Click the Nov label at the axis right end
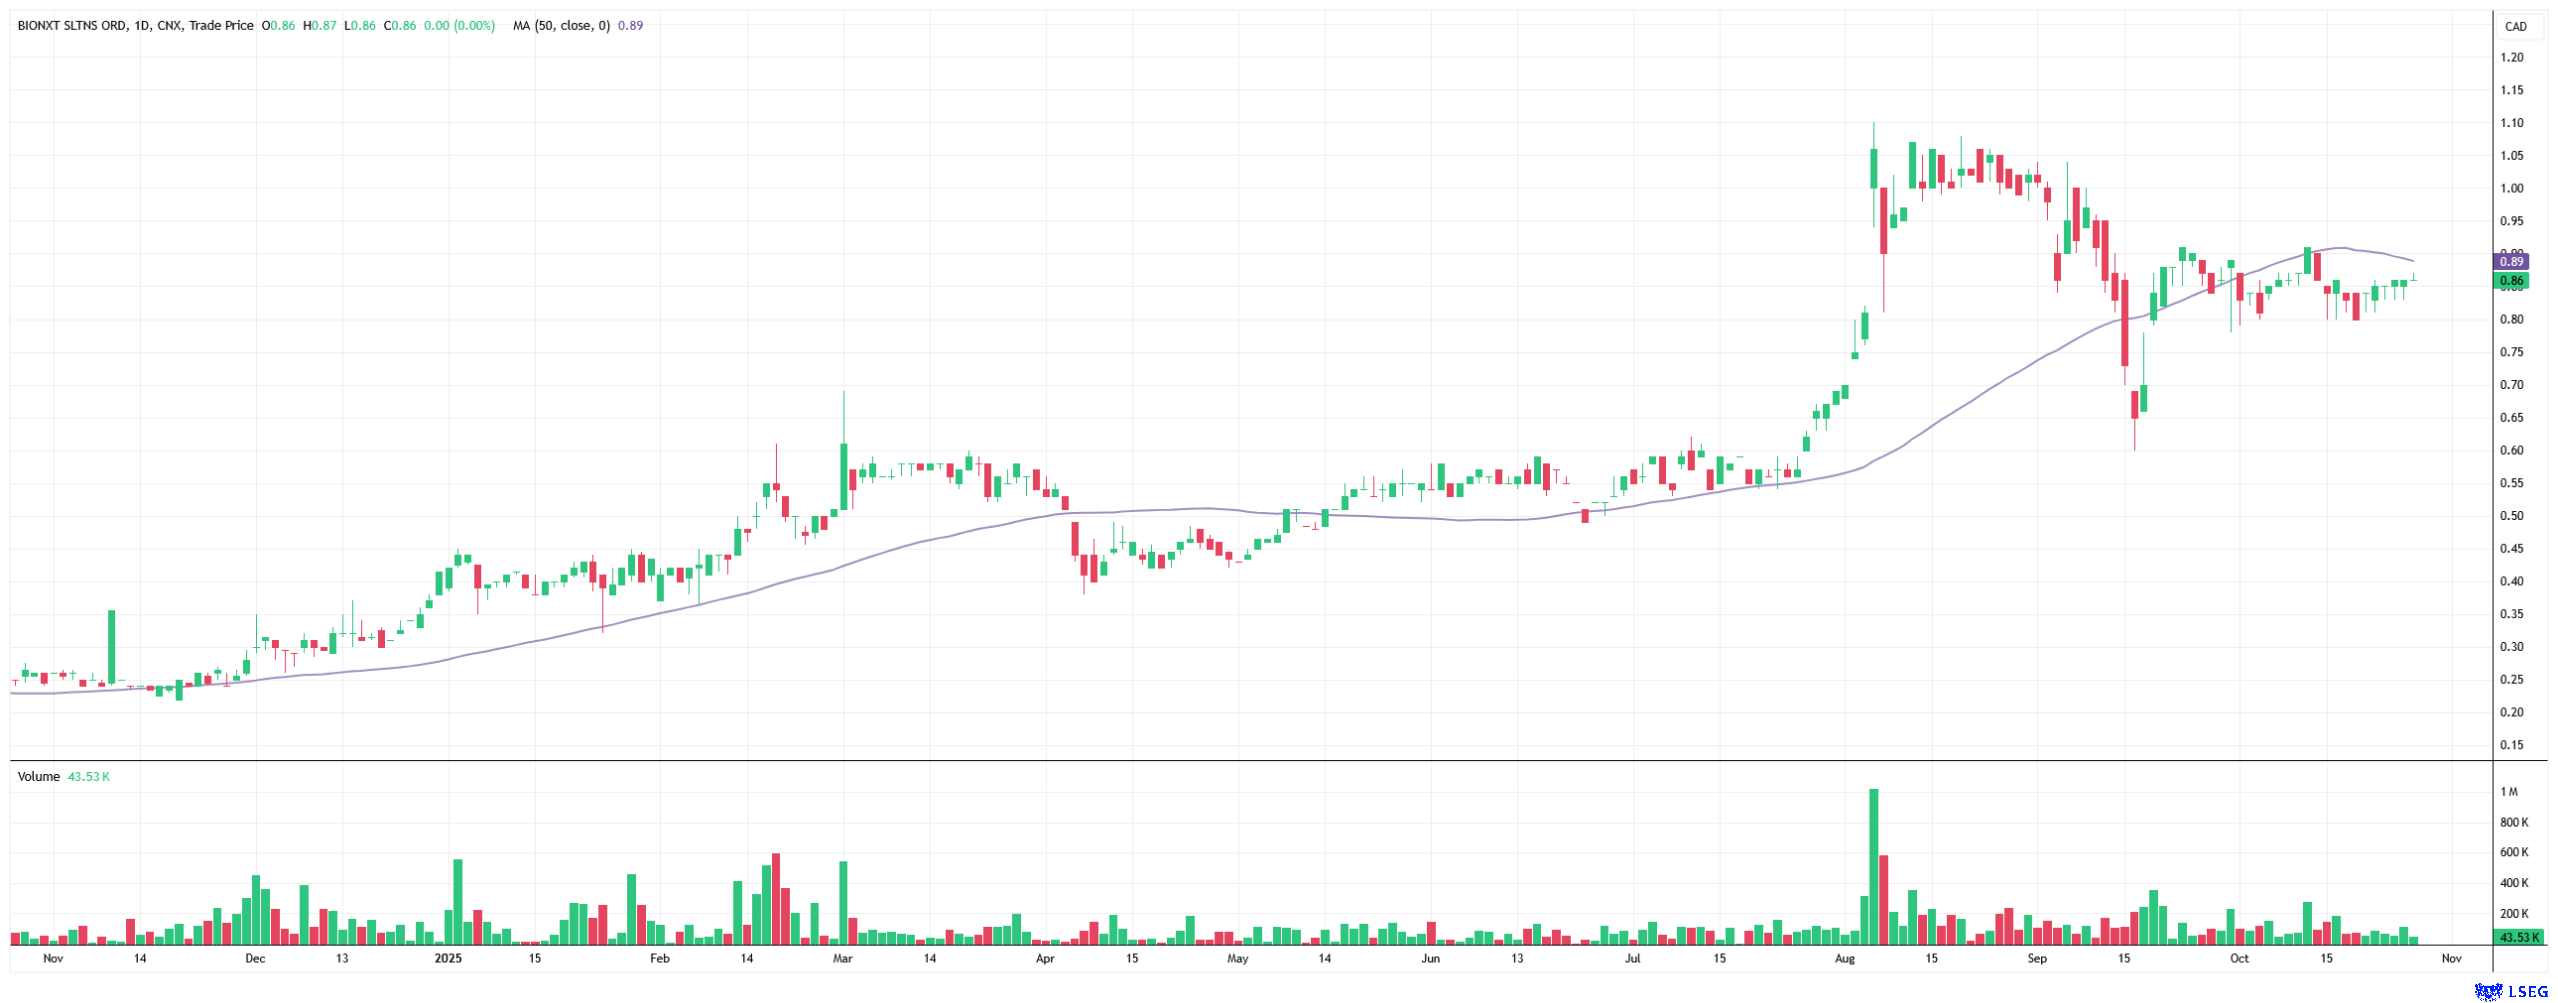The height and width of the screenshot is (1003, 2558). tap(2451, 959)
